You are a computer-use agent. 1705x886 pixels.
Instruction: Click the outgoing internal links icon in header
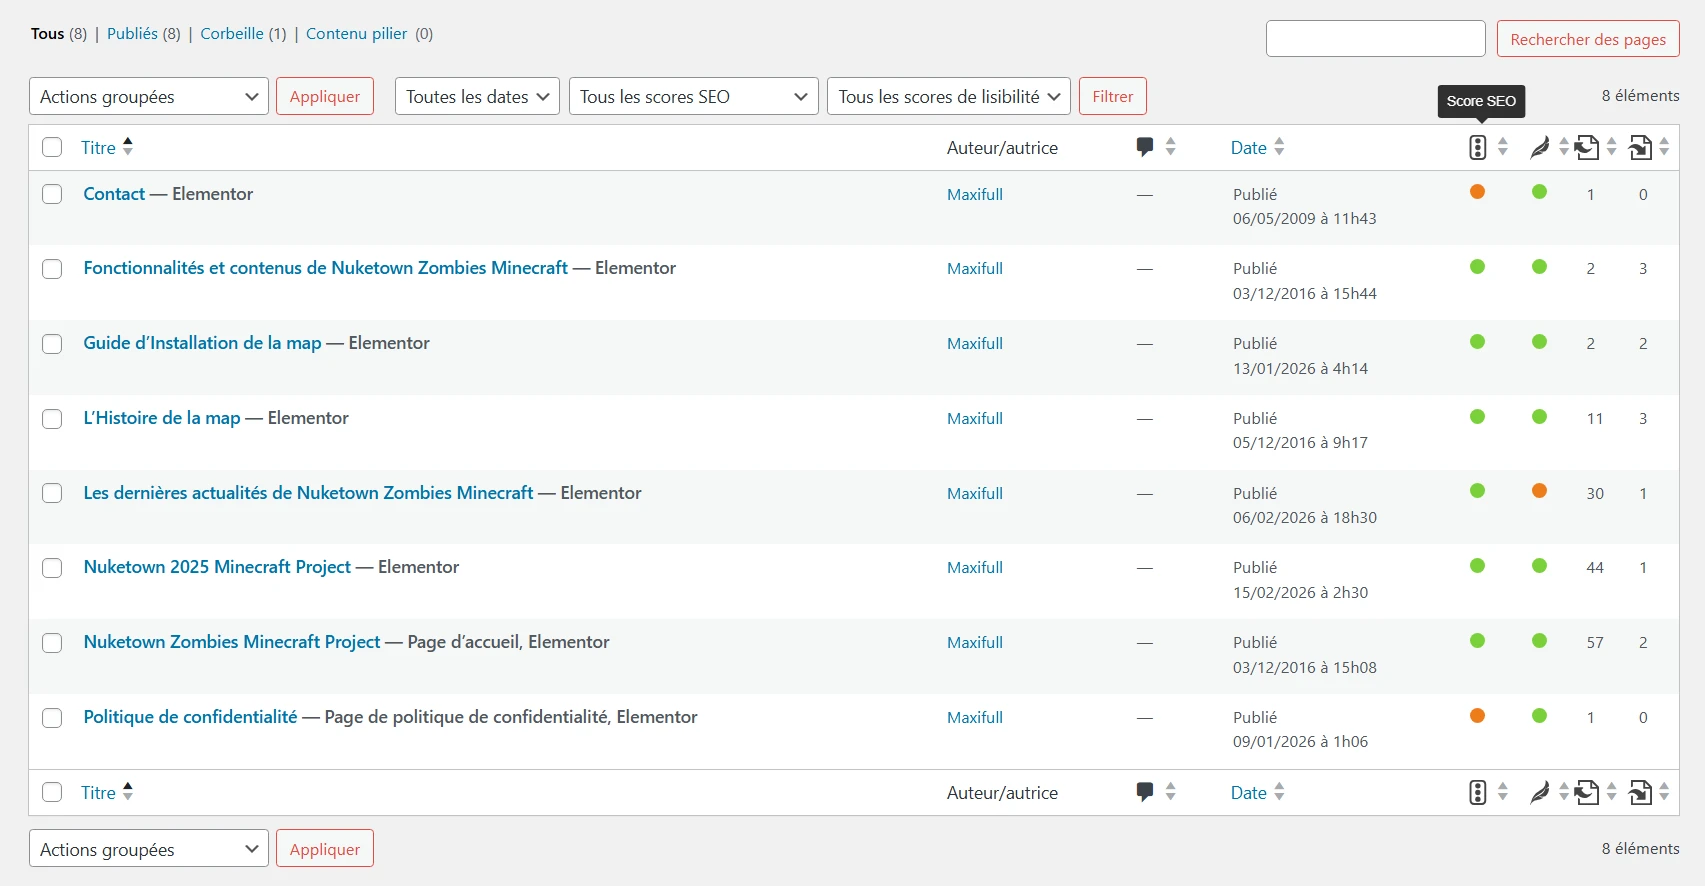(1587, 148)
